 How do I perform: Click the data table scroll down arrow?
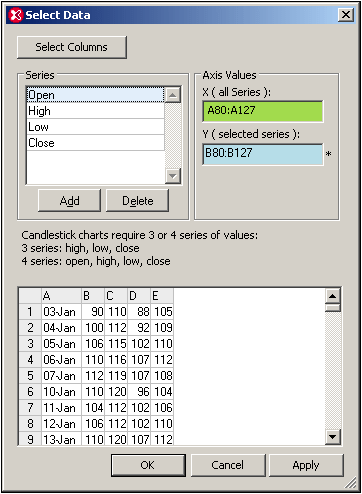coord(333,436)
